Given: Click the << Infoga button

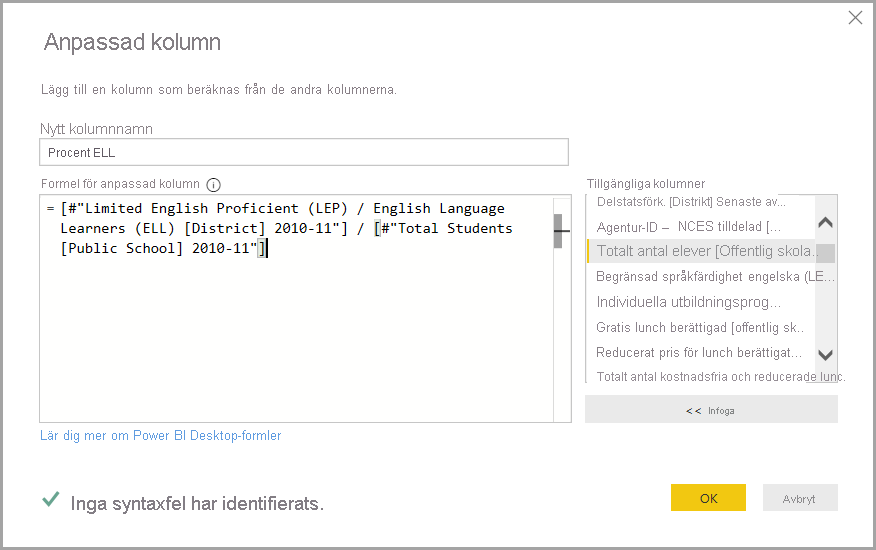Looking at the screenshot, I should pos(711,410).
